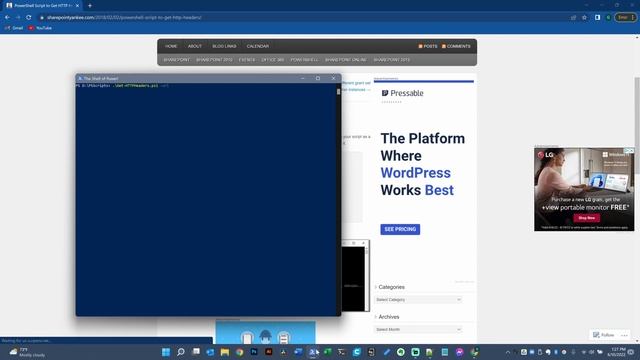This screenshot has width=640, height=360.
Task: Open the CALENDAR menu item
Action: coord(258,47)
